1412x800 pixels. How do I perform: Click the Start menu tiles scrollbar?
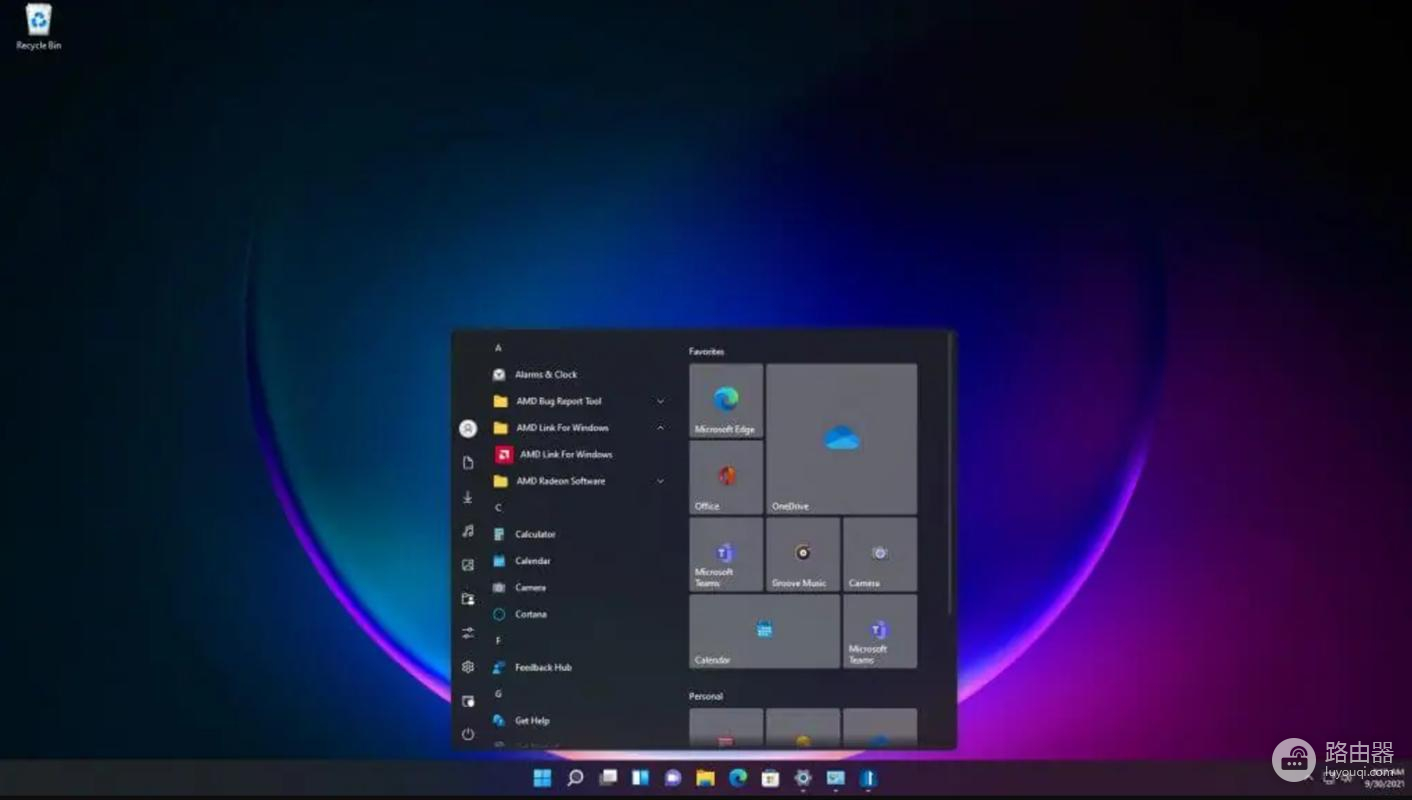tap(949, 473)
